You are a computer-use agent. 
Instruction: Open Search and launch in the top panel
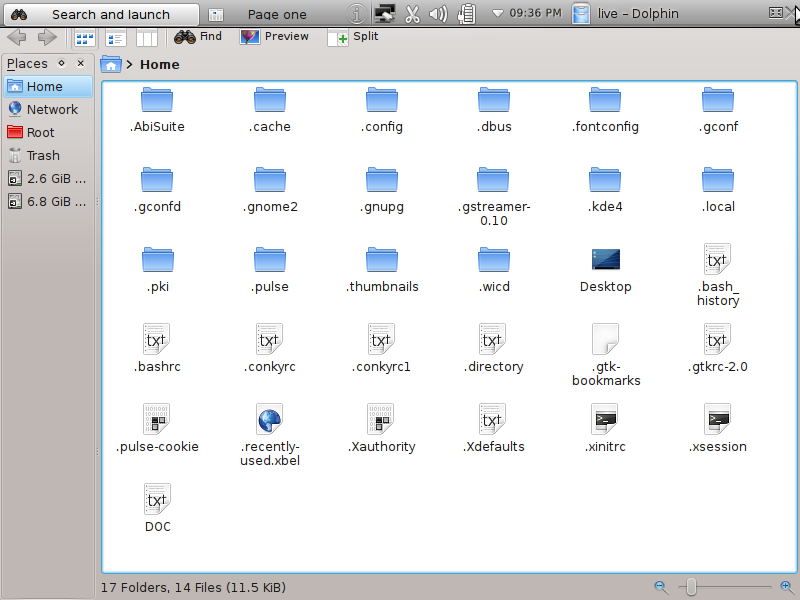pyautogui.click(x=100, y=13)
